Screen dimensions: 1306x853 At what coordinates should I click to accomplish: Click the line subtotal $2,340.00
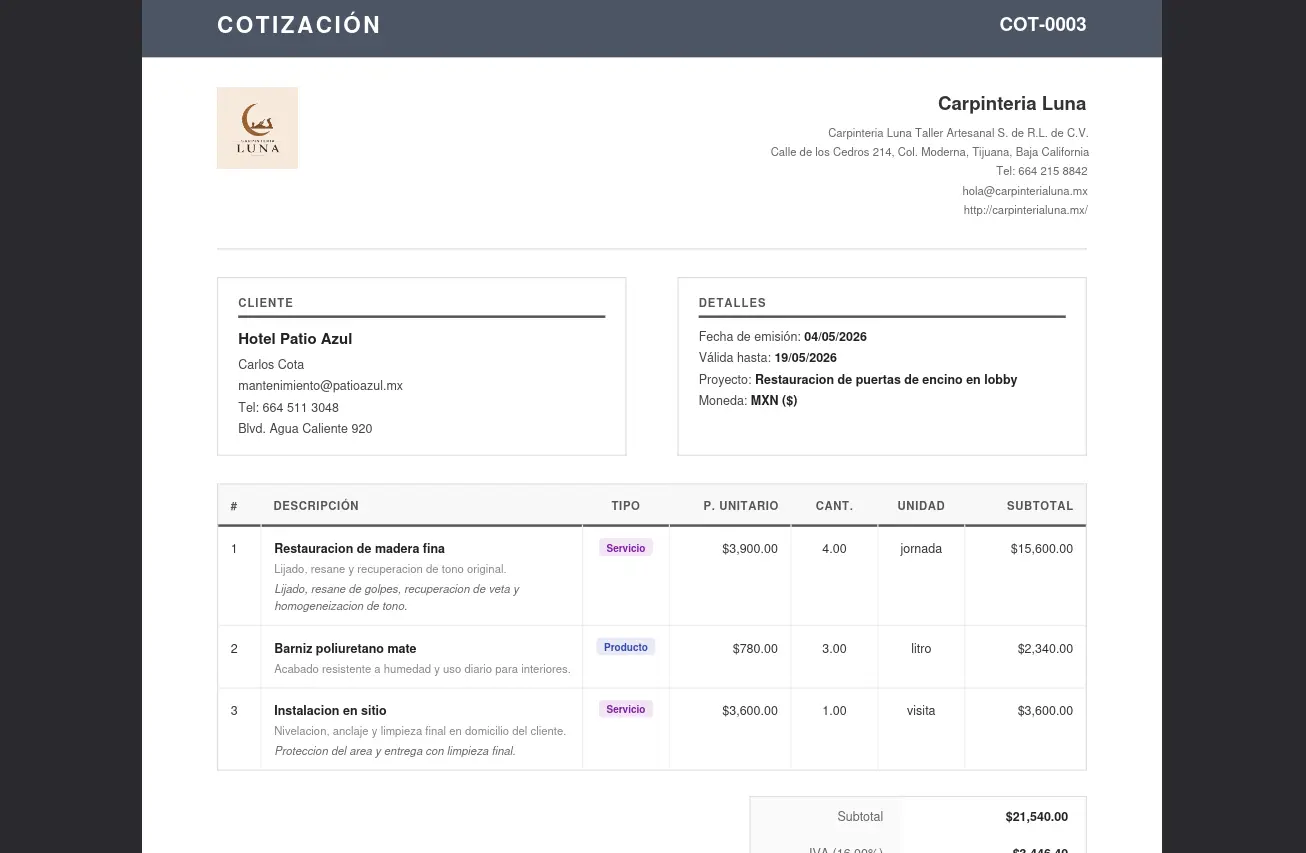click(x=1046, y=649)
